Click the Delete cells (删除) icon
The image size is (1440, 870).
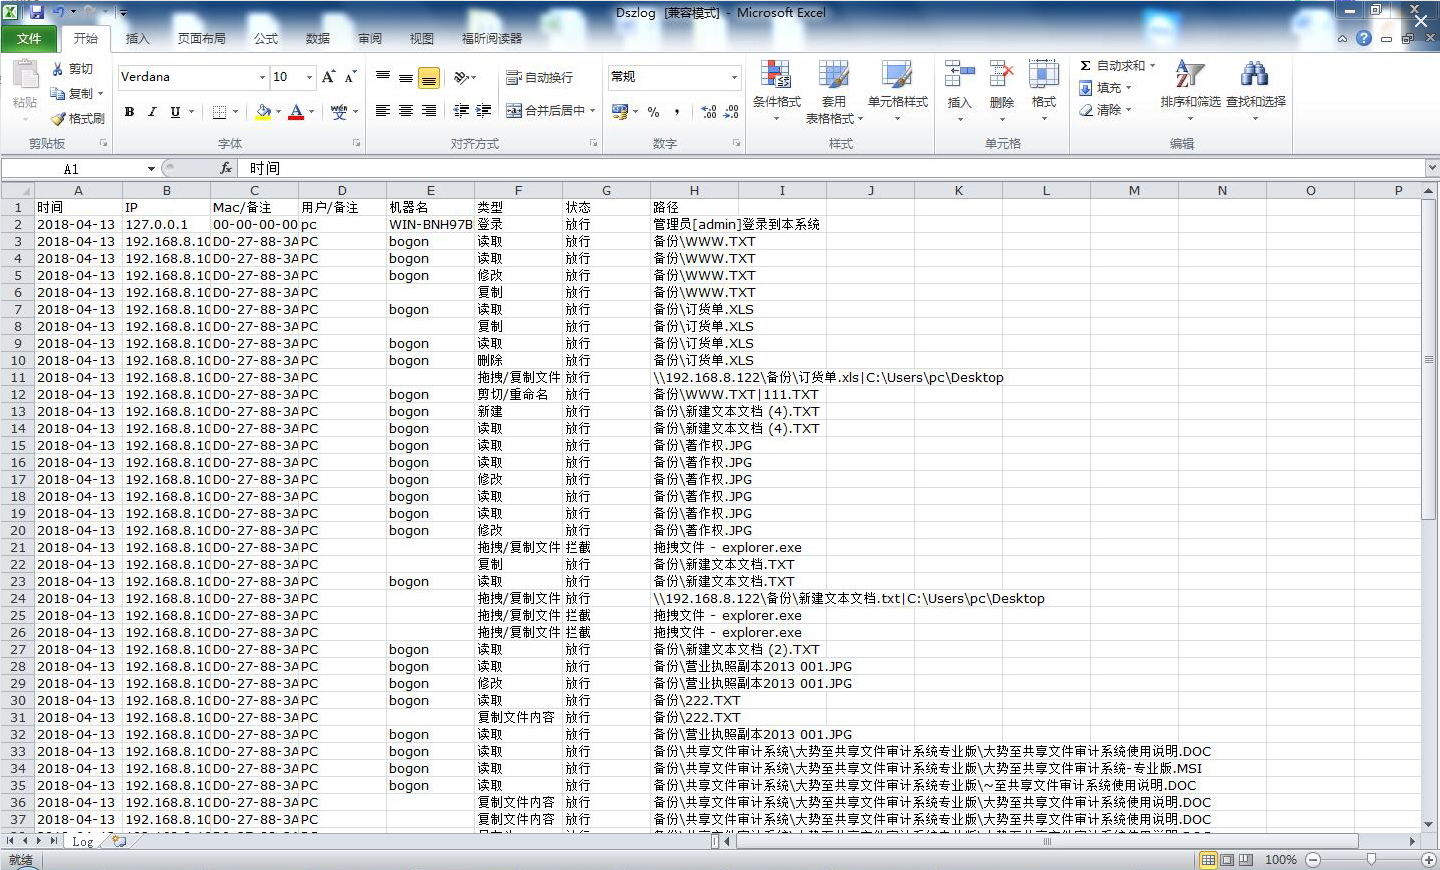coord(1001,76)
